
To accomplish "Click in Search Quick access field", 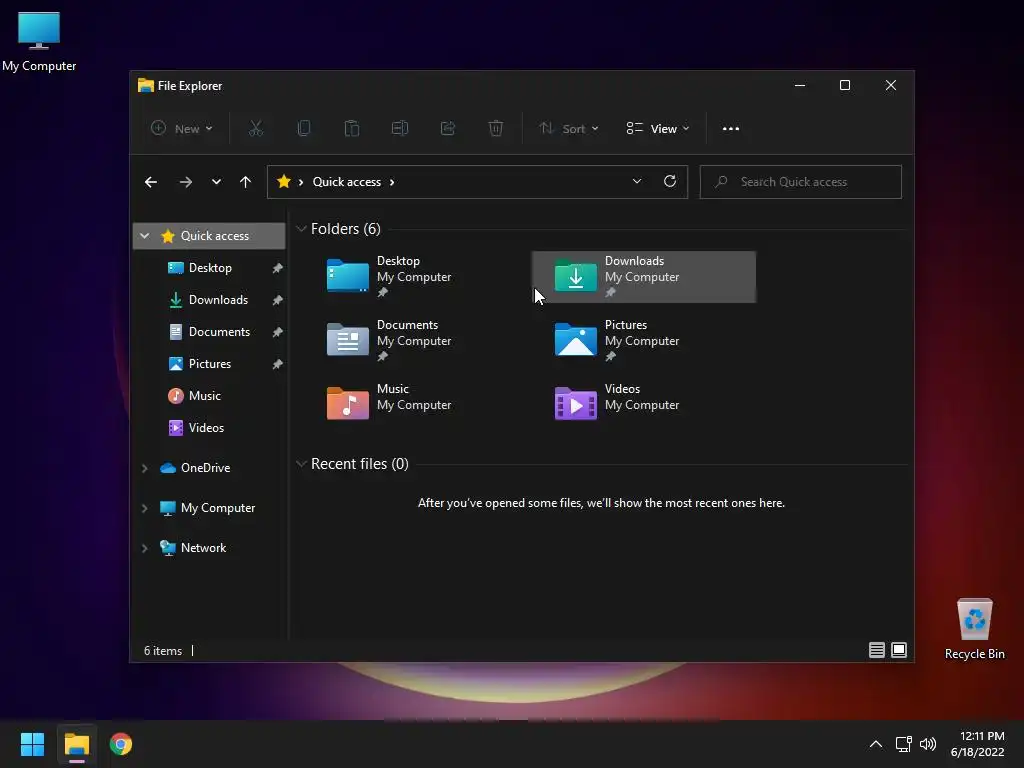I will 801,182.
